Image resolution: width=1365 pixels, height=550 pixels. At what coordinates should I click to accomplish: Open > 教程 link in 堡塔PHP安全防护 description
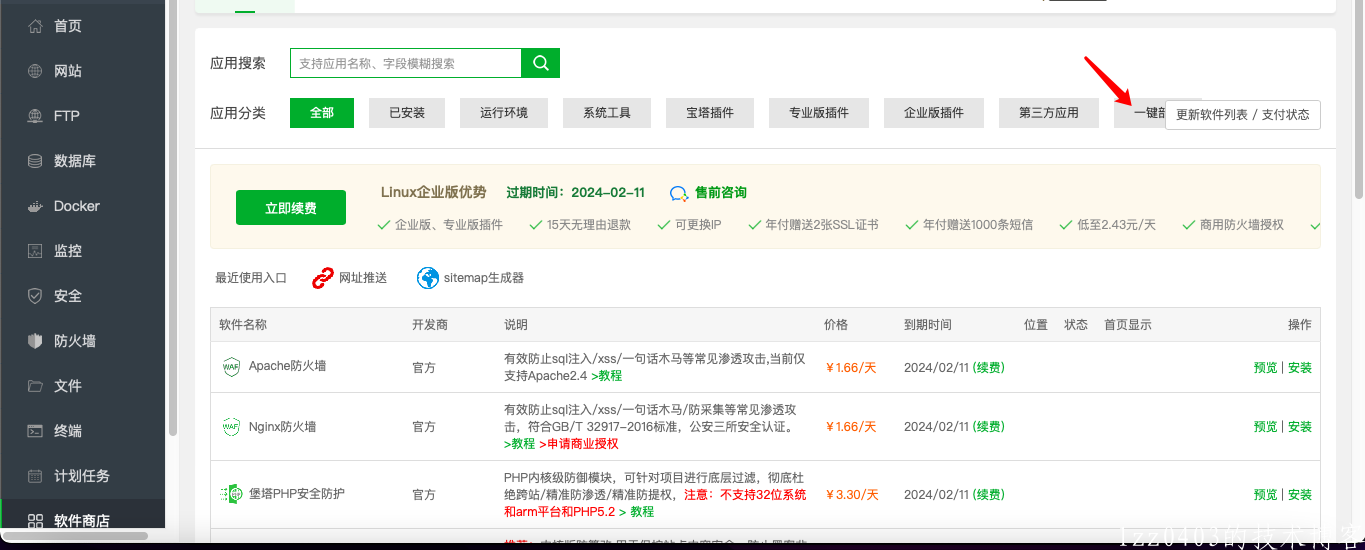pos(636,511)
